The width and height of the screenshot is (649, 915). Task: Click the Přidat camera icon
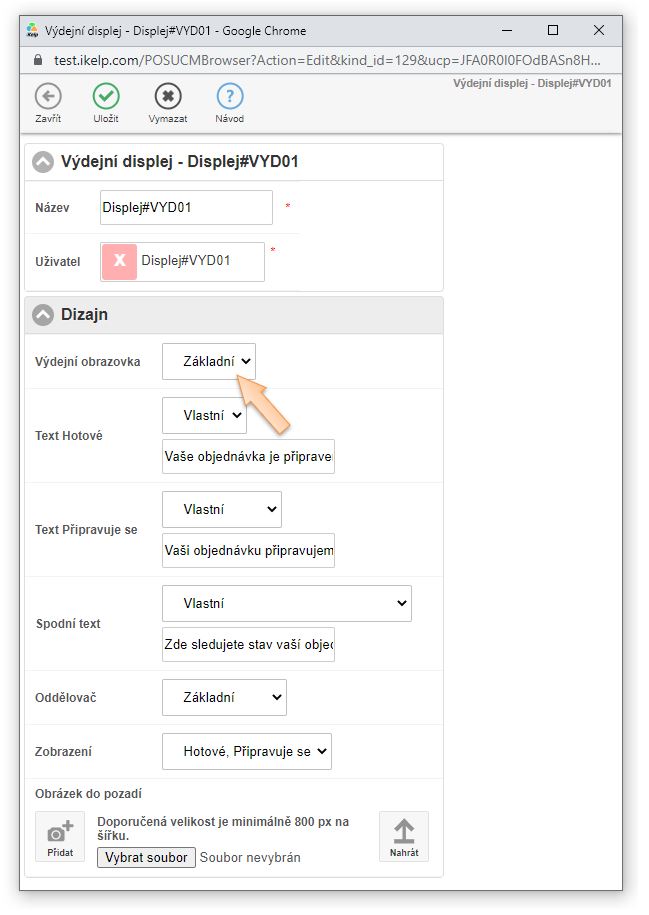(60, 835)
